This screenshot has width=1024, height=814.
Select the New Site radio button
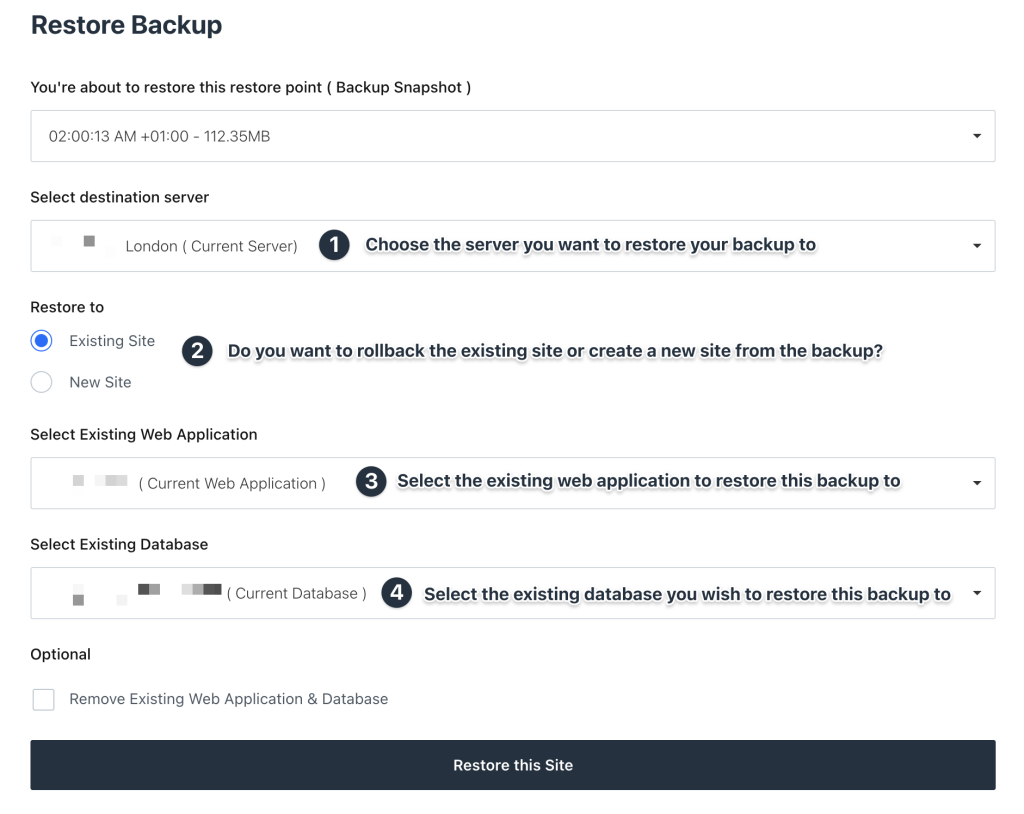pos(42,382)
